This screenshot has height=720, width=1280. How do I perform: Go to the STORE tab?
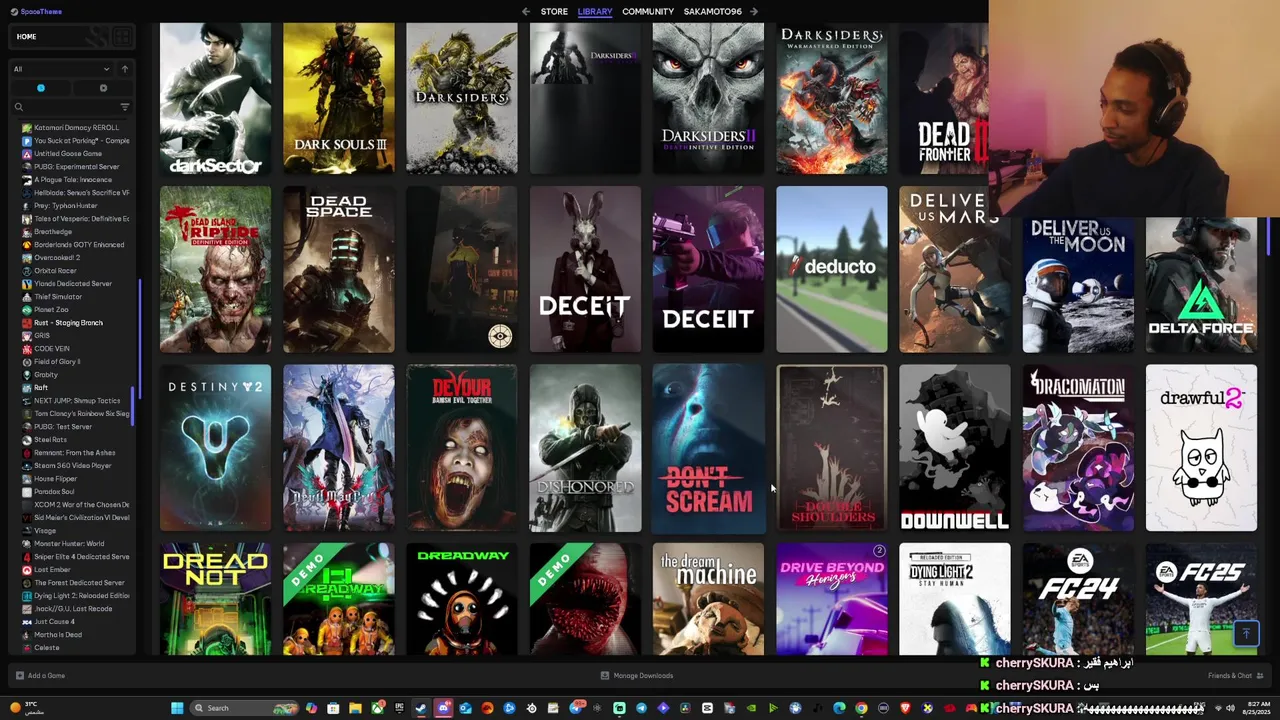click(x=554, y=11)
